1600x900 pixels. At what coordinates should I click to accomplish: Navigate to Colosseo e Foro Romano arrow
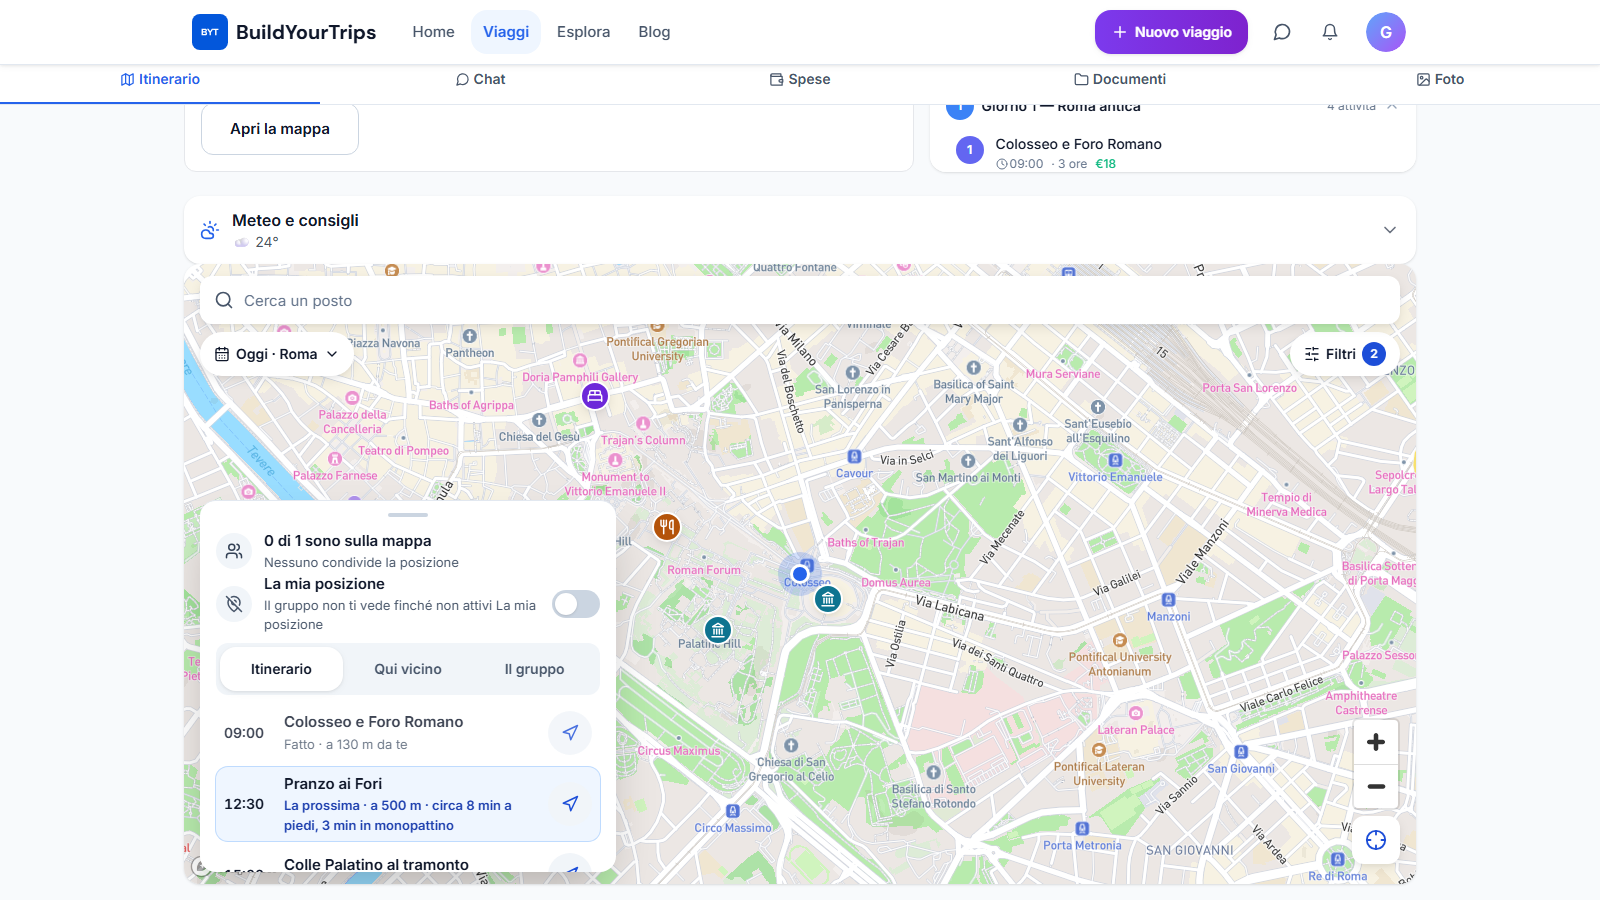click(570, 732)
